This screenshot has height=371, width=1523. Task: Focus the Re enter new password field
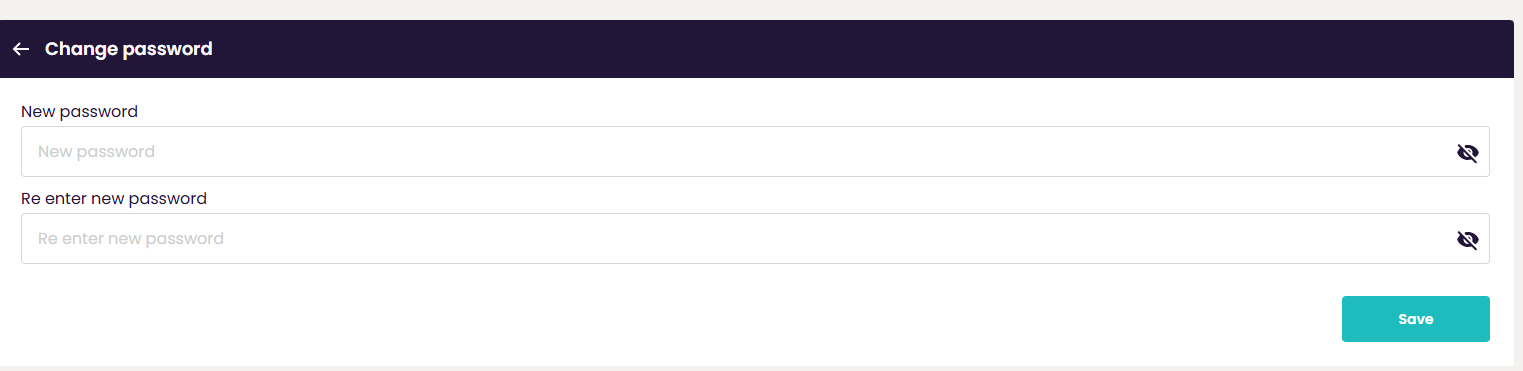pos(755,239)
